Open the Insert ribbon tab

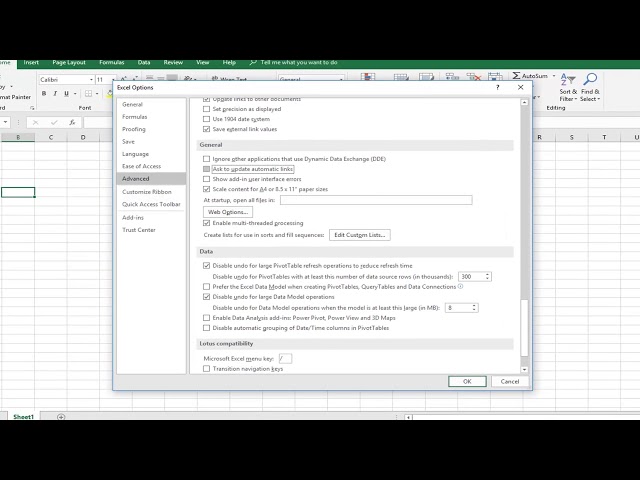click(x=31, y=62)
